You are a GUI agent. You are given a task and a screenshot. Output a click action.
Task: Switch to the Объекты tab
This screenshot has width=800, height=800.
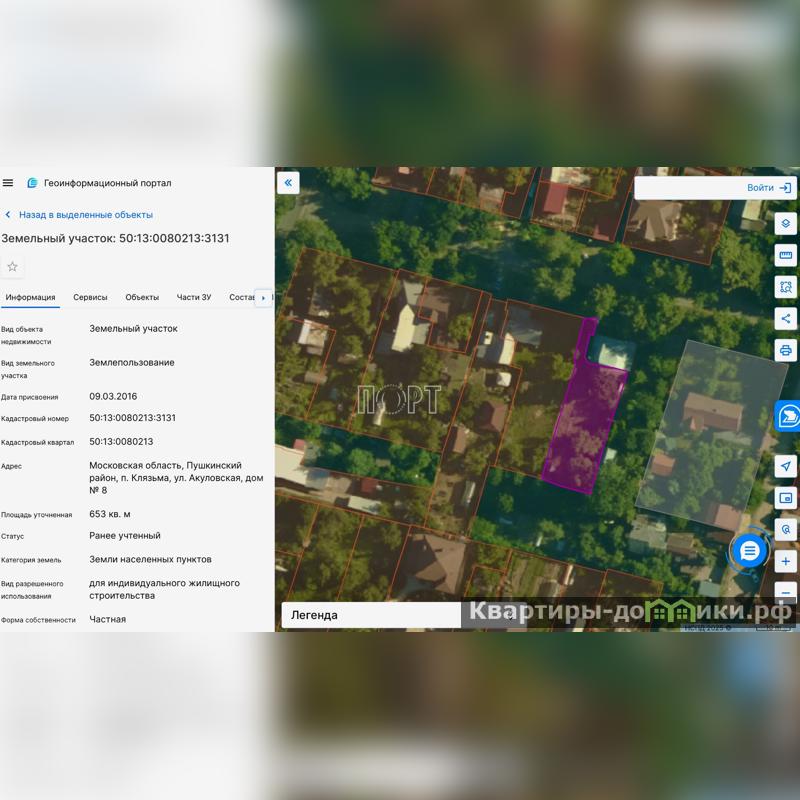(x=142, y=297)
